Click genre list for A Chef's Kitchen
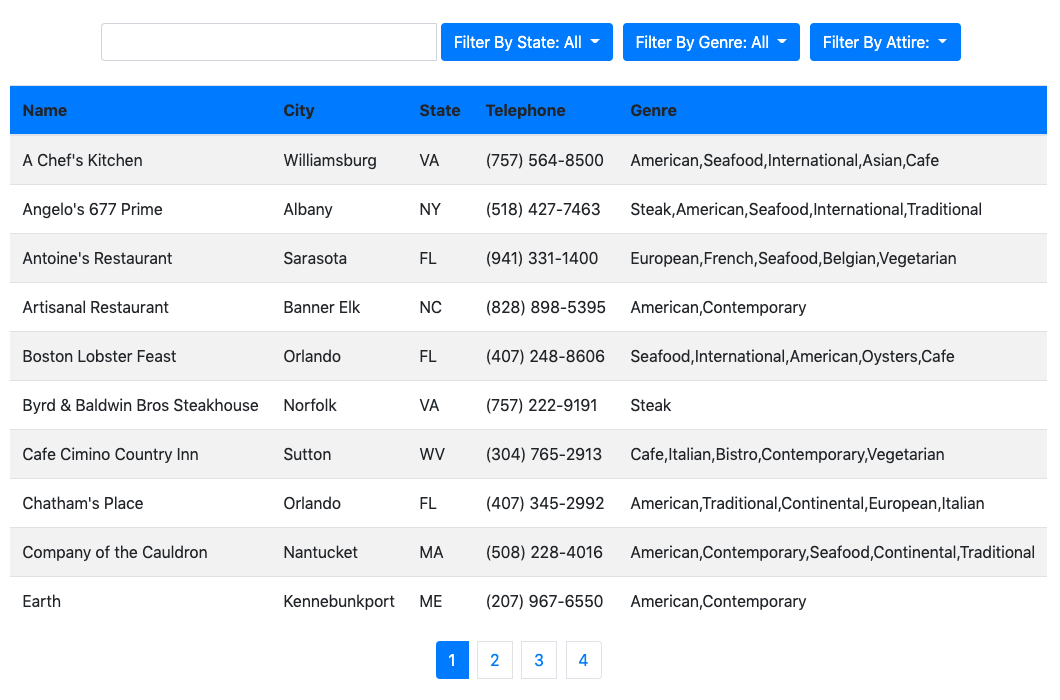The width and height of the screenshot is (1060, 700). click(784, 160)
